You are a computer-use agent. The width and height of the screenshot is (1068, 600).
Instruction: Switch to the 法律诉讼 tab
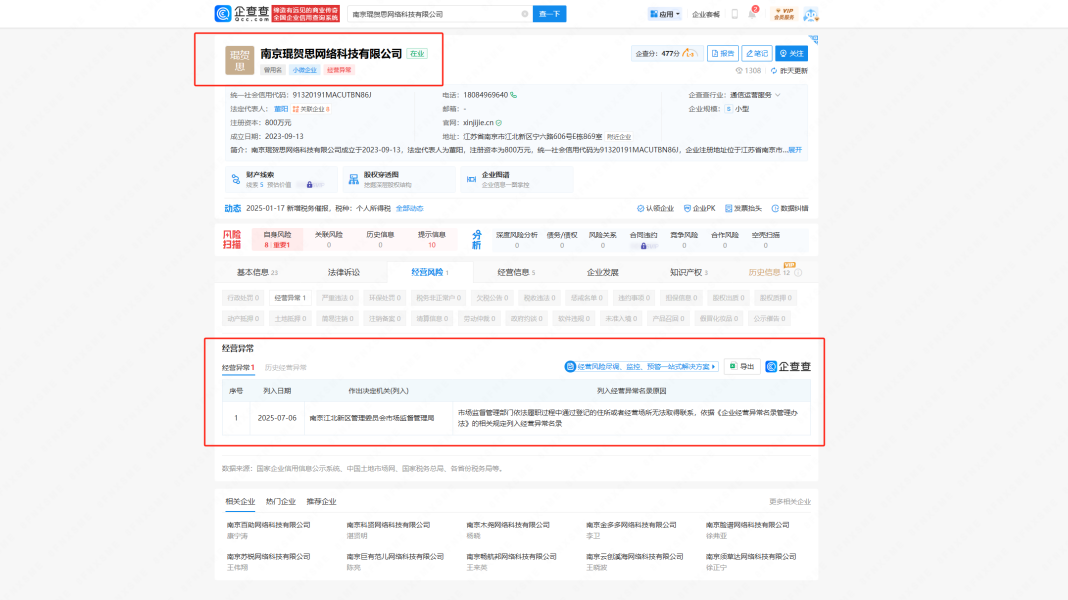343,272
